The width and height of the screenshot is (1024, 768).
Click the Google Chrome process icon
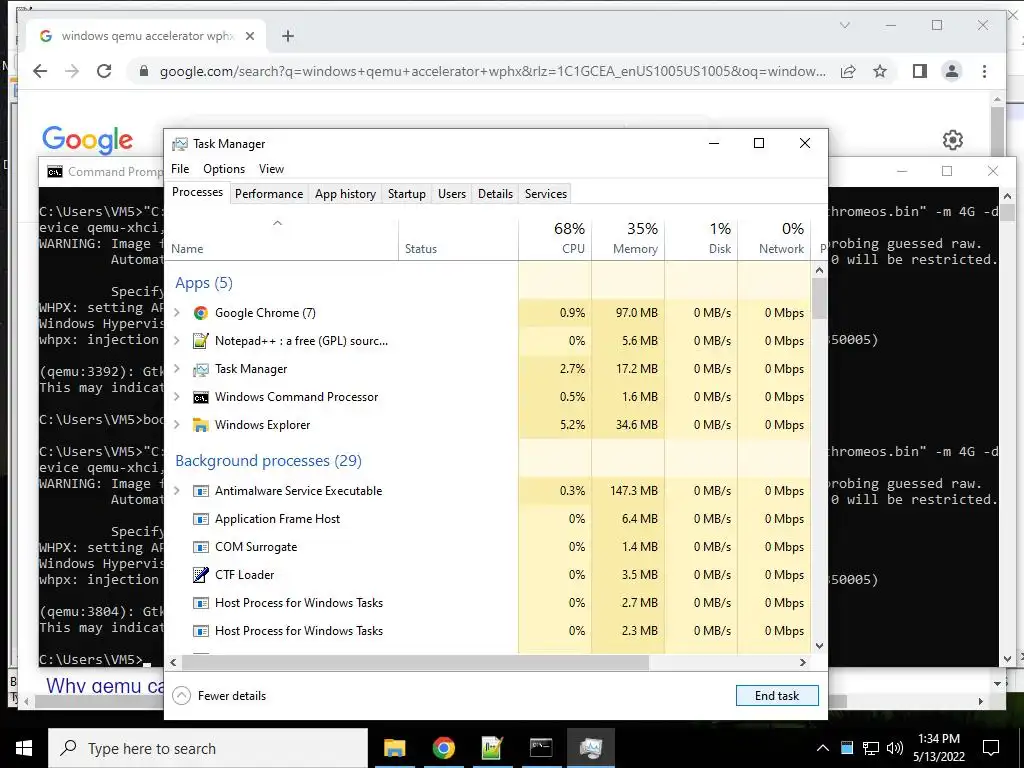click(x=200, y=313)
